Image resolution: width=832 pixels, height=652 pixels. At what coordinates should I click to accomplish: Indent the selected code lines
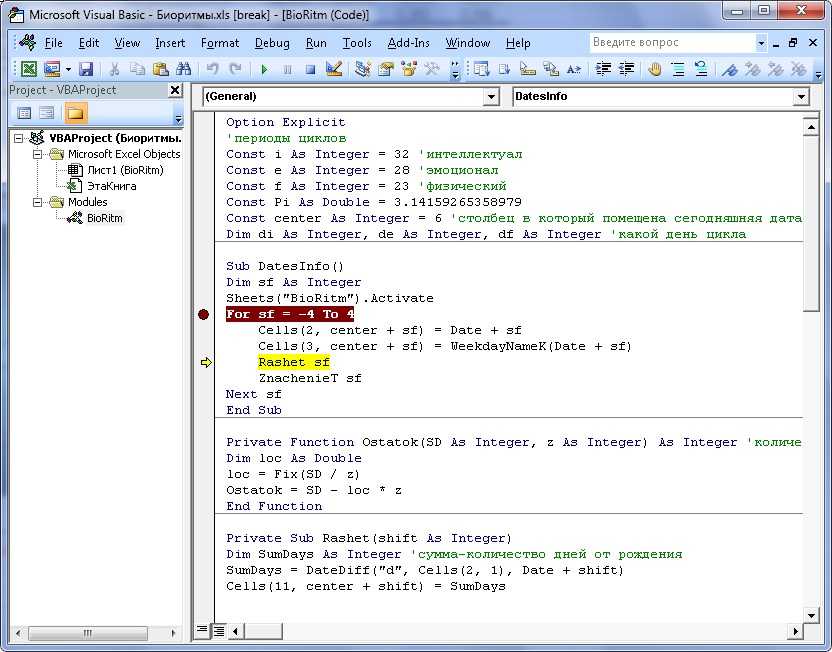603,69
